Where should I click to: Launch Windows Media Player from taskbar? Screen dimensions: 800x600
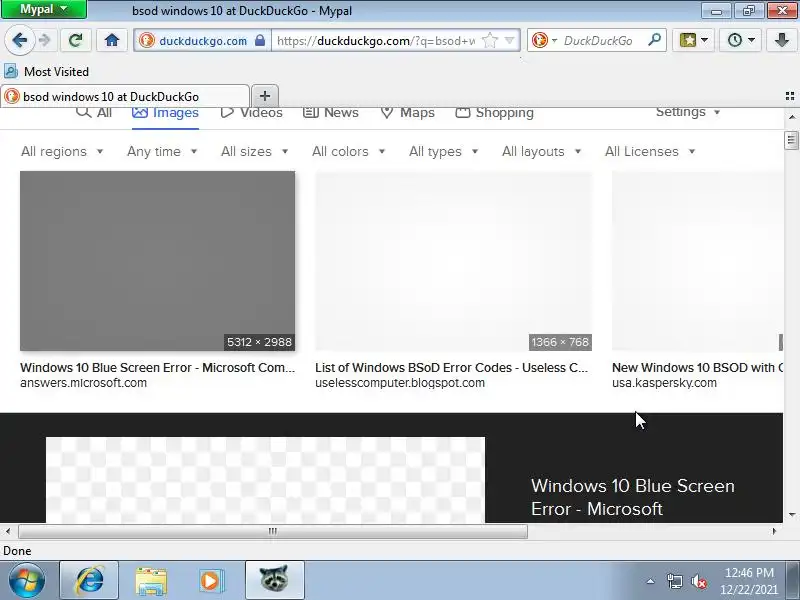pyautogui.click(x=211, y=581)
